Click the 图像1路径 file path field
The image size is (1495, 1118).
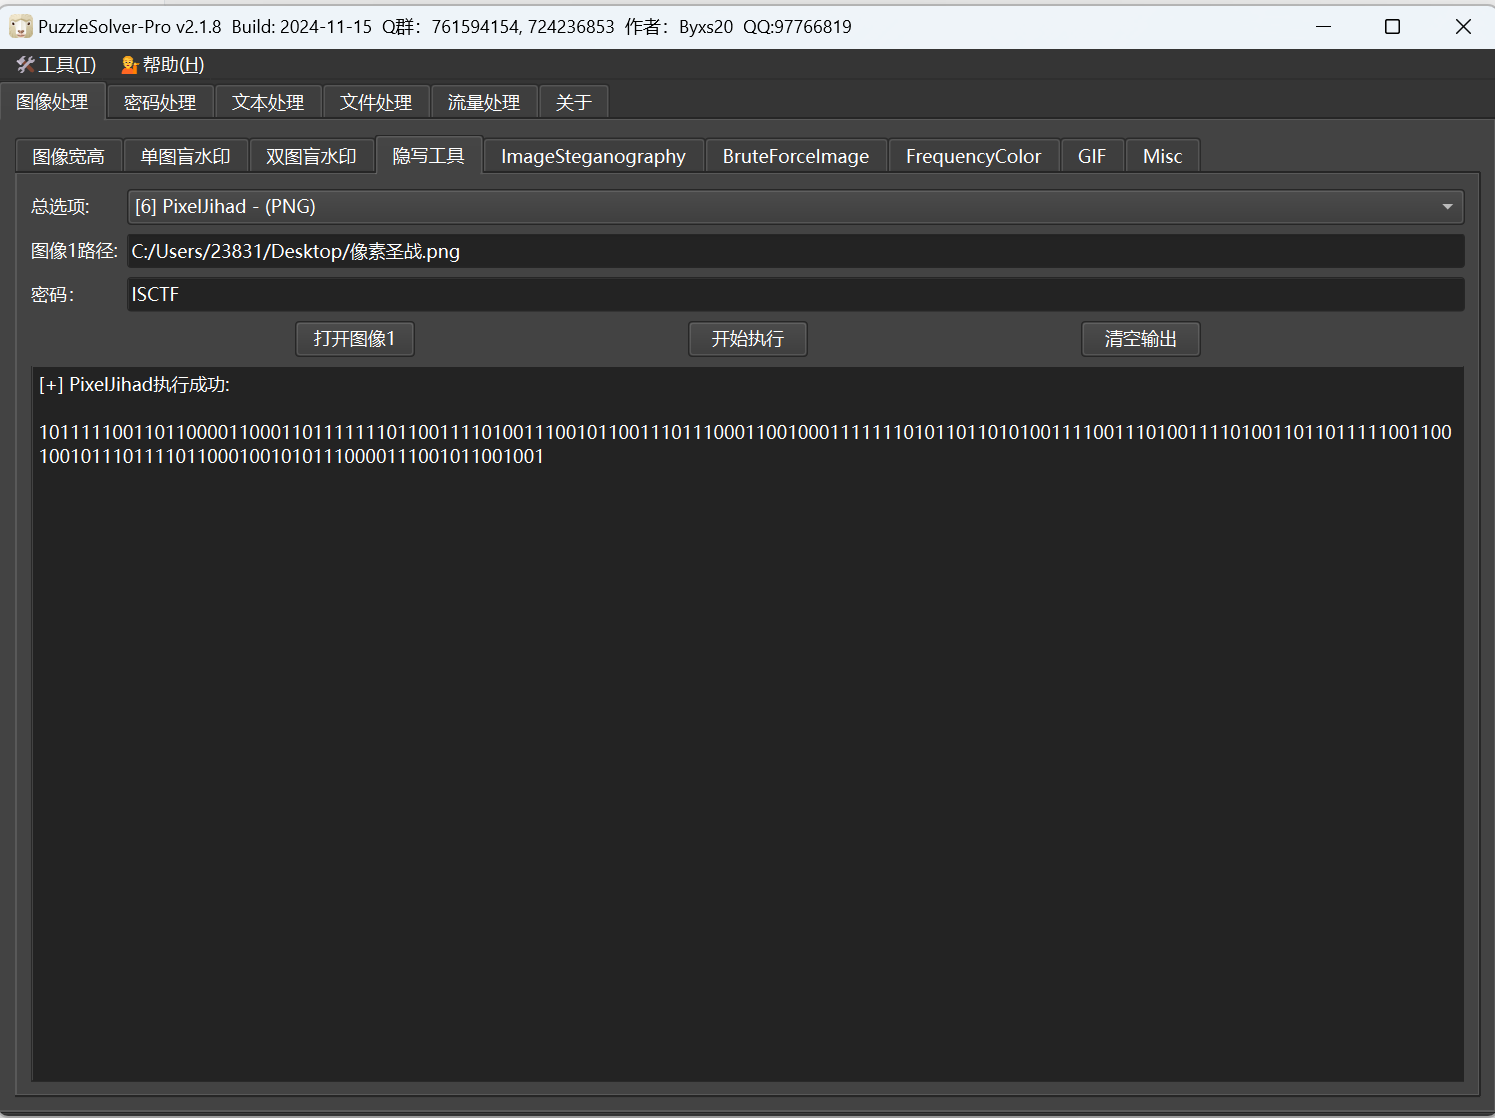(796, 251)
